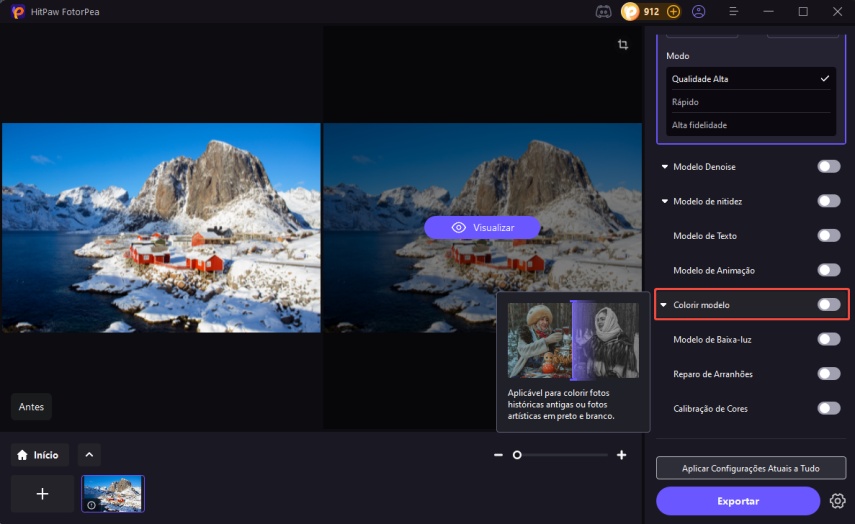Close the HitPaw FotorPea window

838,11
